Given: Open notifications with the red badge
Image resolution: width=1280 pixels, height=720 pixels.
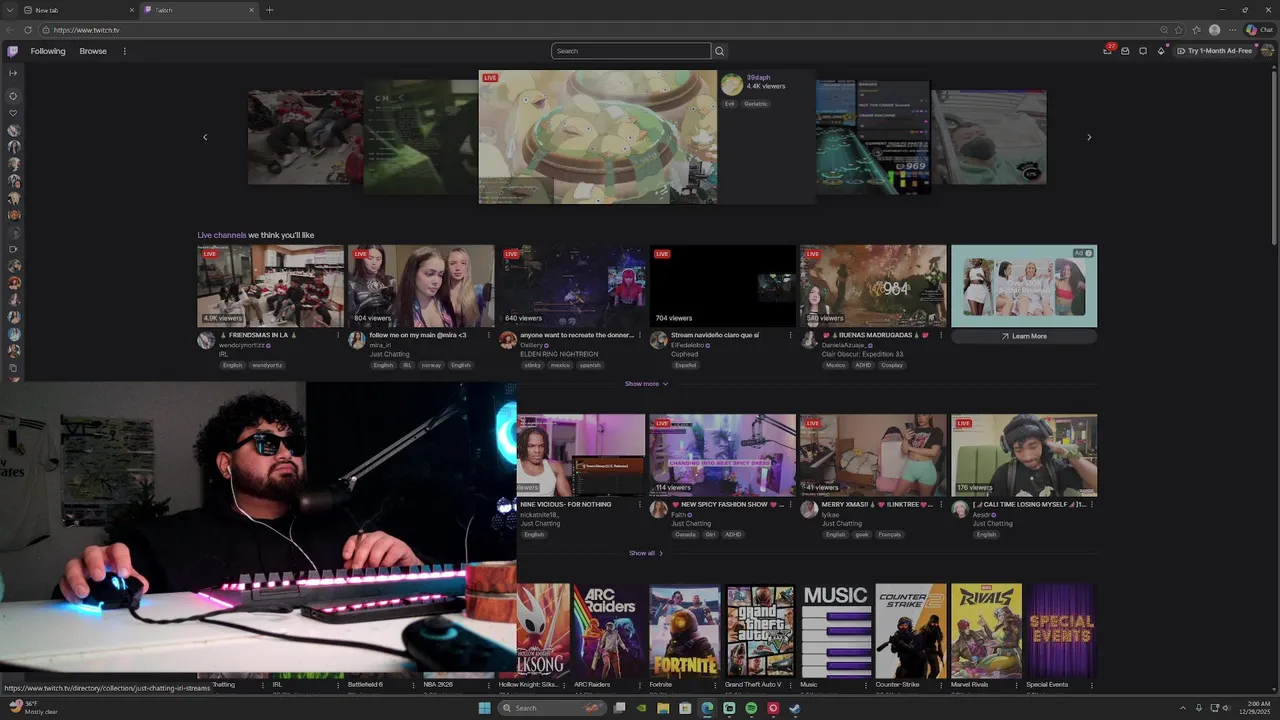Looking at the screenshot, I should pyautogui.click(x=1108, y=50).
